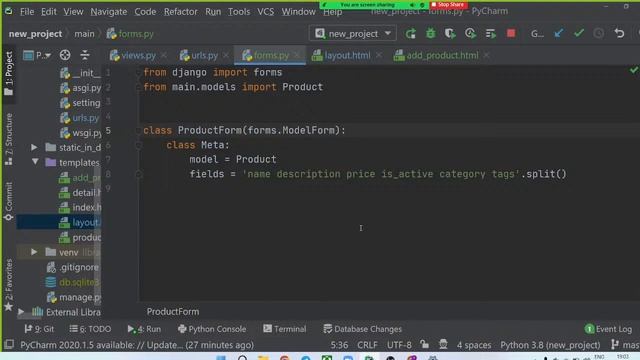Open the Run tool window
640x360 pixels.
tap(144, 329)
